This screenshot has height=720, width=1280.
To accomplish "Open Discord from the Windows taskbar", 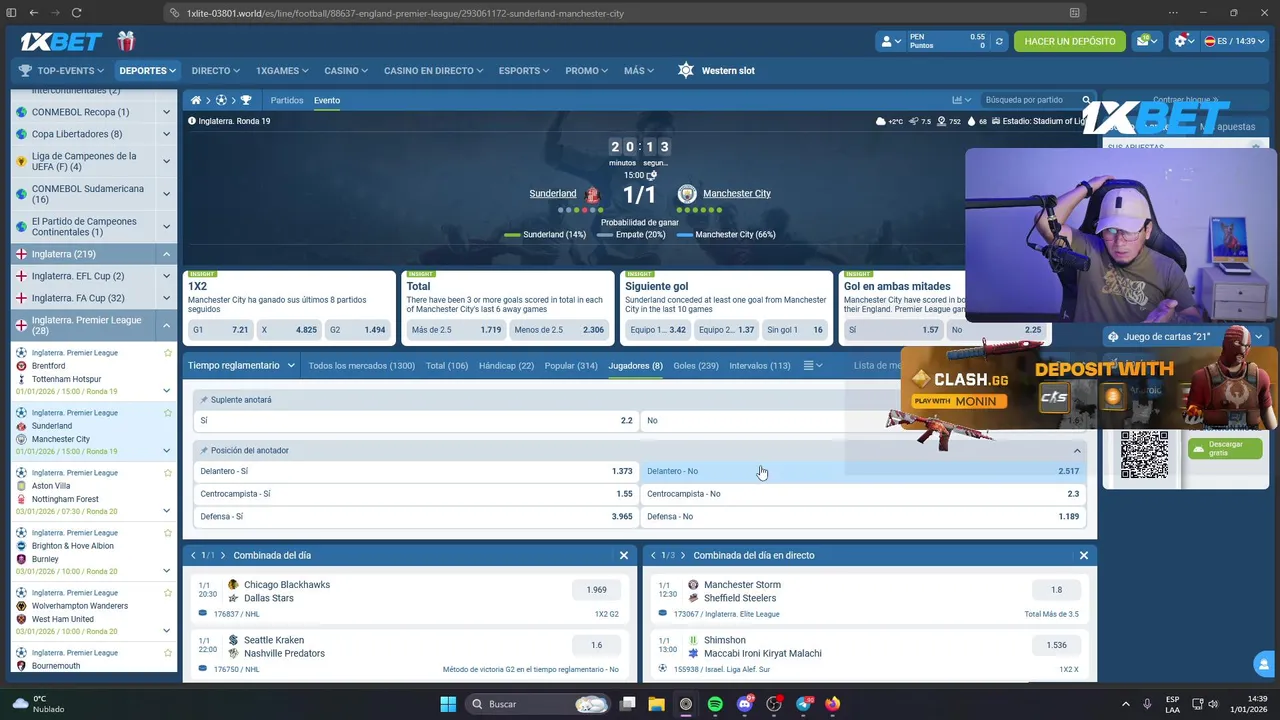I will (x=745, y=704).
